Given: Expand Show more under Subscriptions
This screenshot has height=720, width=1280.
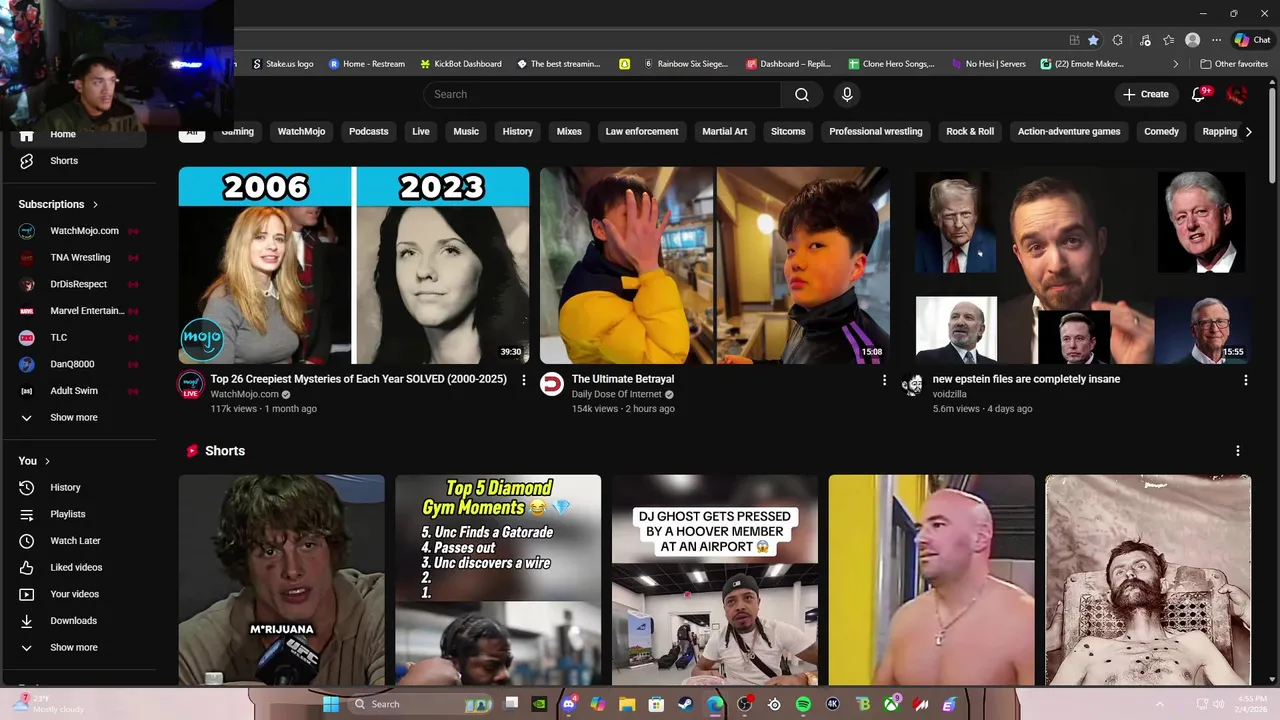Looking at the screenshot, I should pyautogui.click(x=78, y=418).
